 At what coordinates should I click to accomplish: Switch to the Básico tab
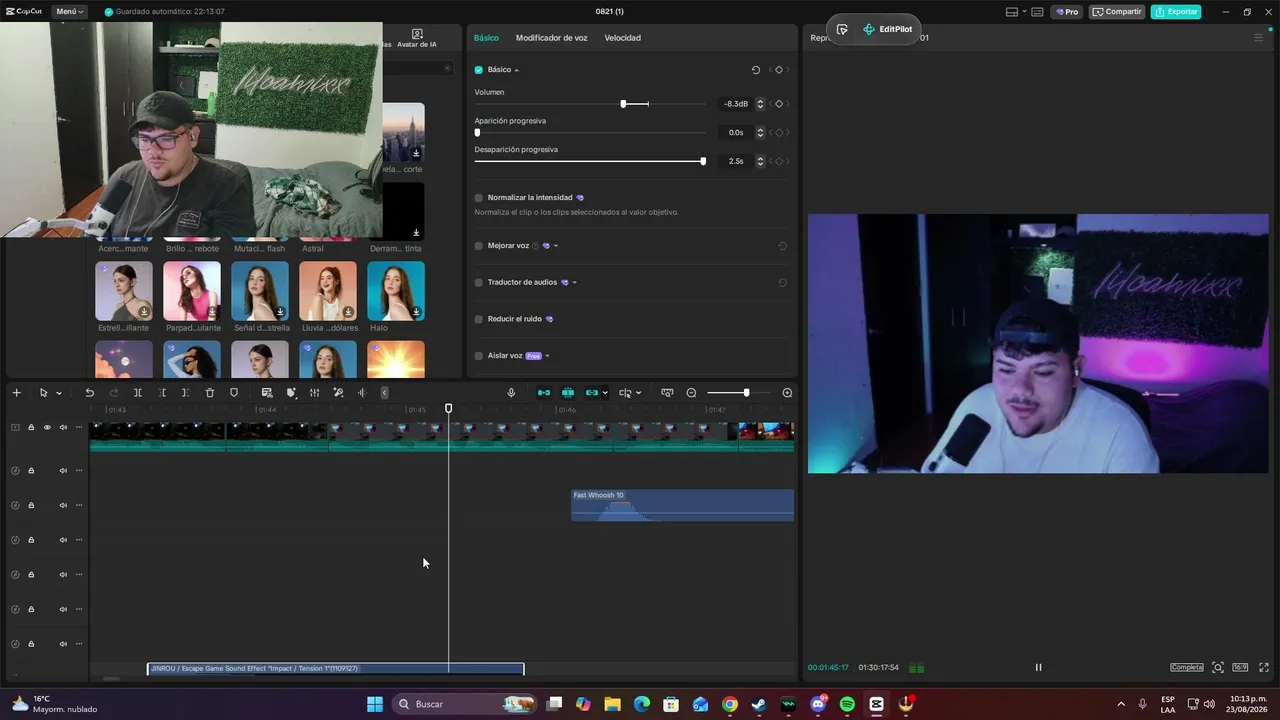tap(486, 38)
